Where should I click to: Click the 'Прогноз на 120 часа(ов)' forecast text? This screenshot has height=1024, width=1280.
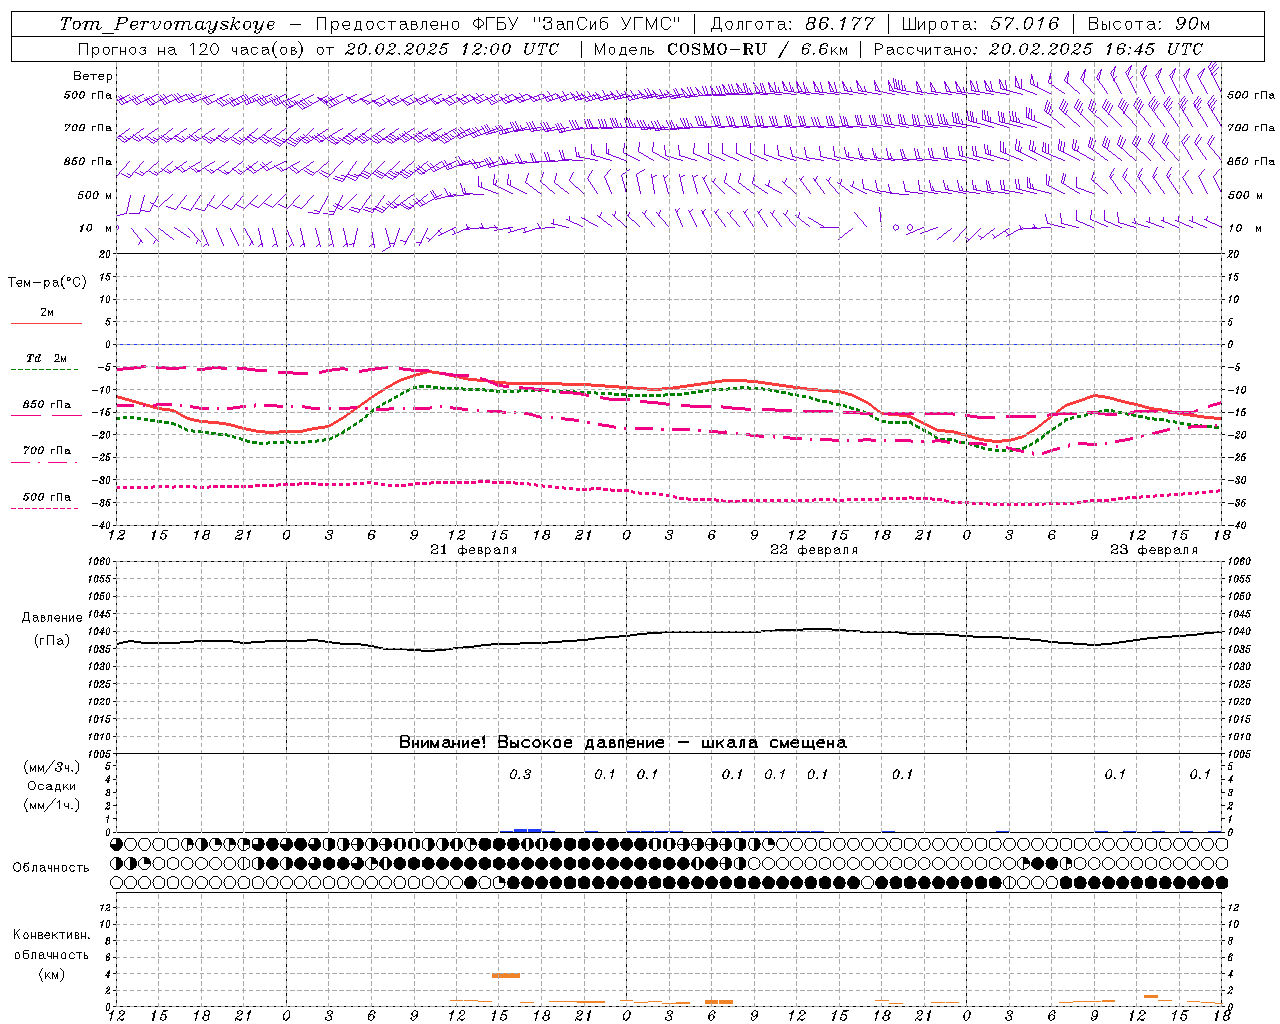coord(192,49)
